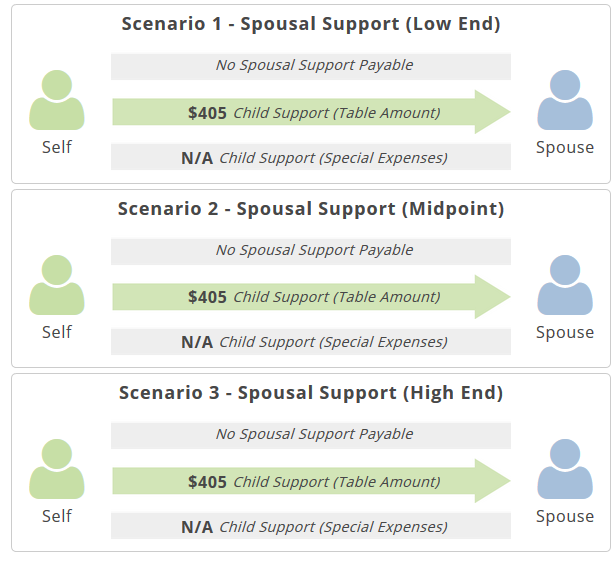Click N/A Special Expenses bar in Scenario 3
The height and width of the screenshot is (562, 611).
point(311,526)
